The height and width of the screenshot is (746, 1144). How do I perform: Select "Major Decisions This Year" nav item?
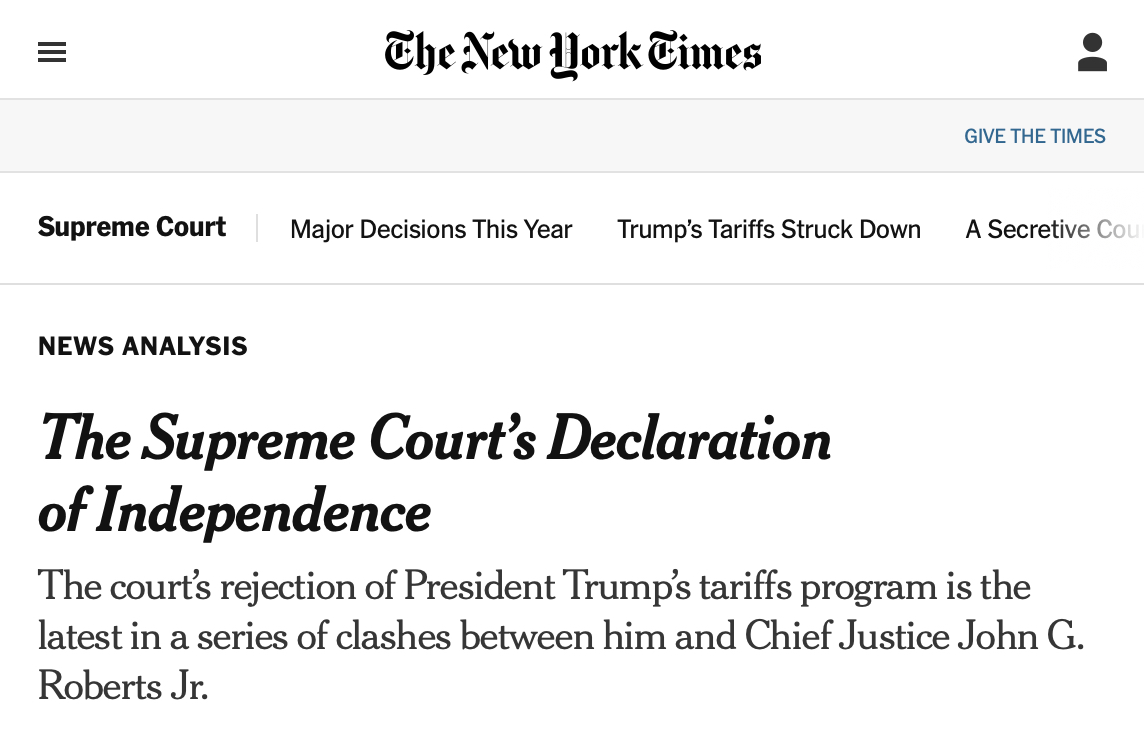[x=431, y=229]
